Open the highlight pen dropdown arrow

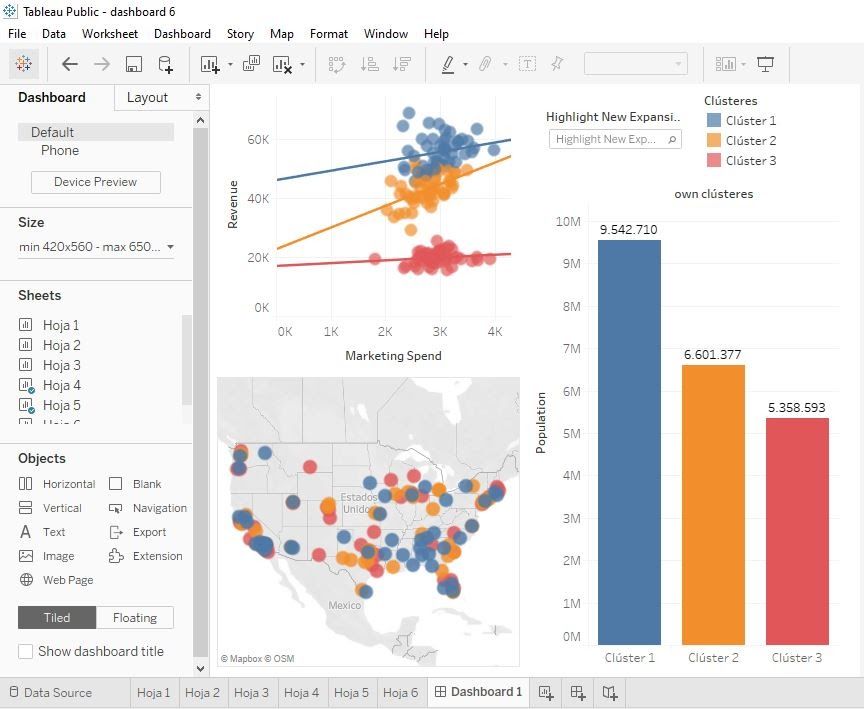click(466, 65)
